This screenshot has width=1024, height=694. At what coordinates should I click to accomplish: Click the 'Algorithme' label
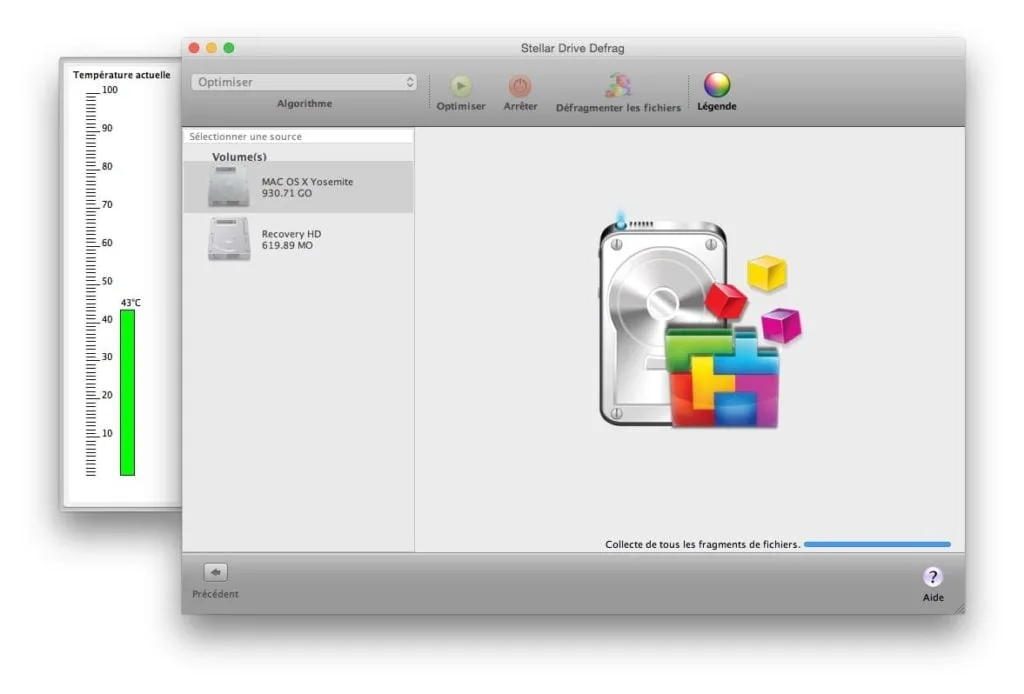point(304,104)
